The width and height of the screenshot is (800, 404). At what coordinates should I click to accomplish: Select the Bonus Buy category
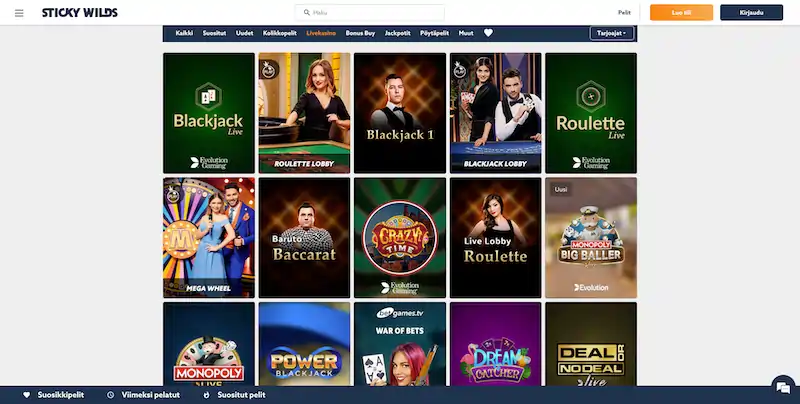[x=360, y=33]
